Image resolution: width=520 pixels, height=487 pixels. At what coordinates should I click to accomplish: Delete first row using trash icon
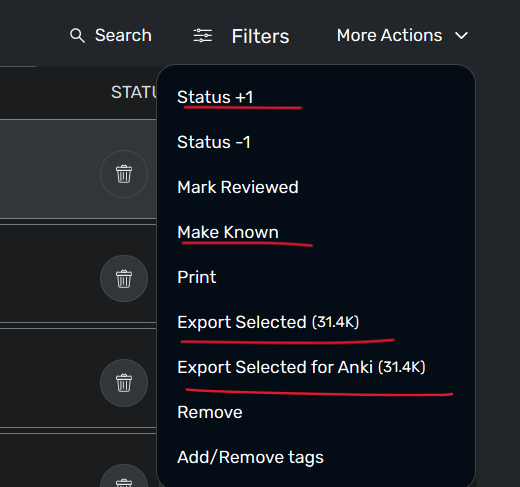[x=124, y=174]
